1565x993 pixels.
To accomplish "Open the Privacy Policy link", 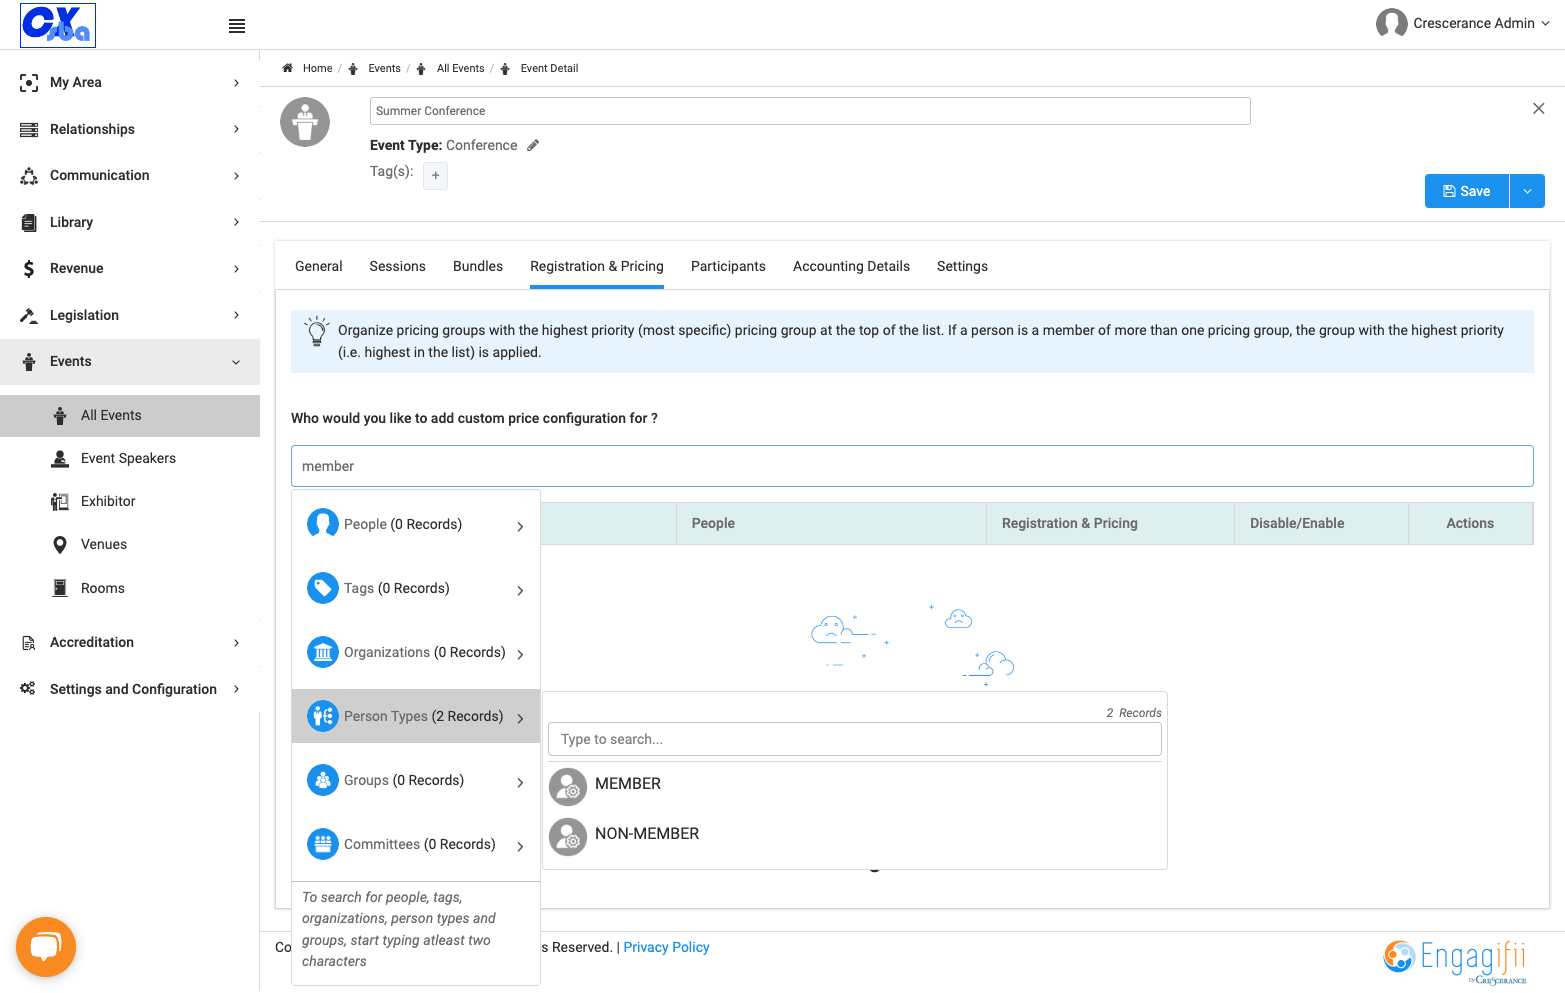I will [666, 947].
